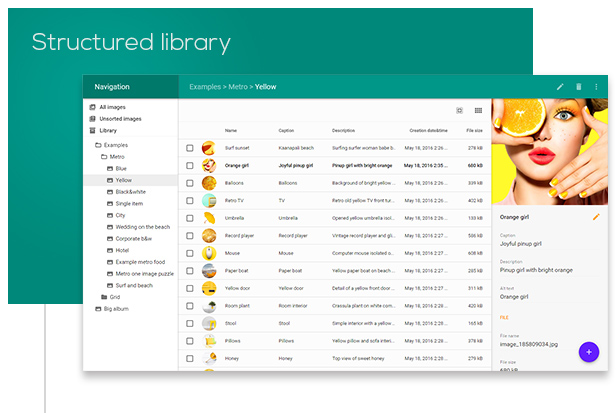Click the All images icon in navigation
Image resolution: width=616 pixels, height=413 pixels.
click(x=93, y=107)
